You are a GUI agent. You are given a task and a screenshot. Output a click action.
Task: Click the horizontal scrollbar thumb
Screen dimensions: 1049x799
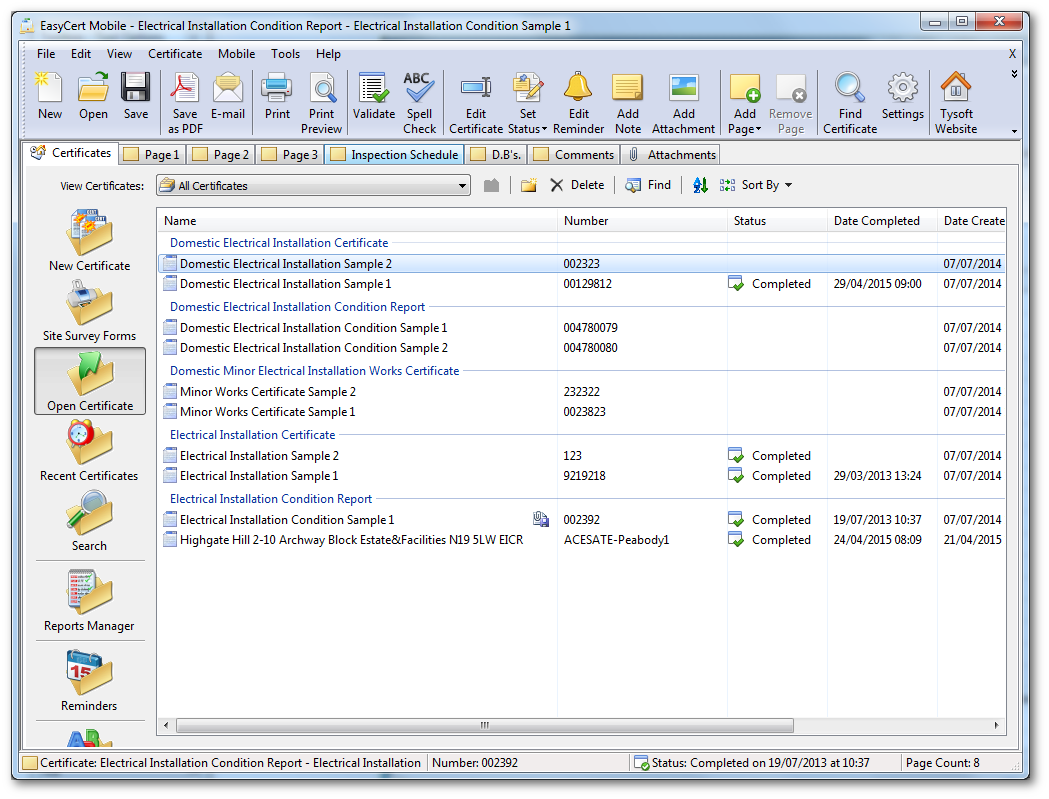point(485,725)
